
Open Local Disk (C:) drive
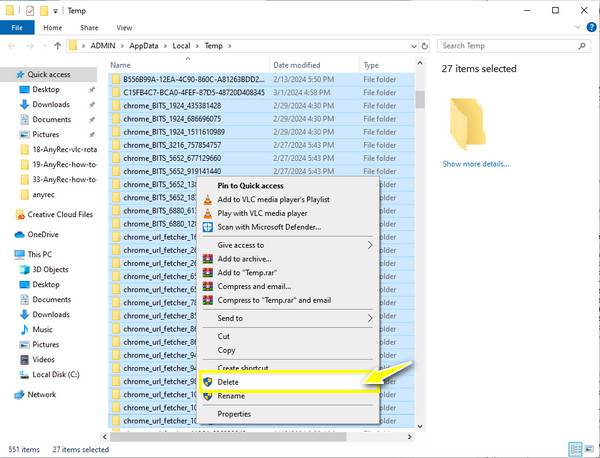tap(49, 375)
